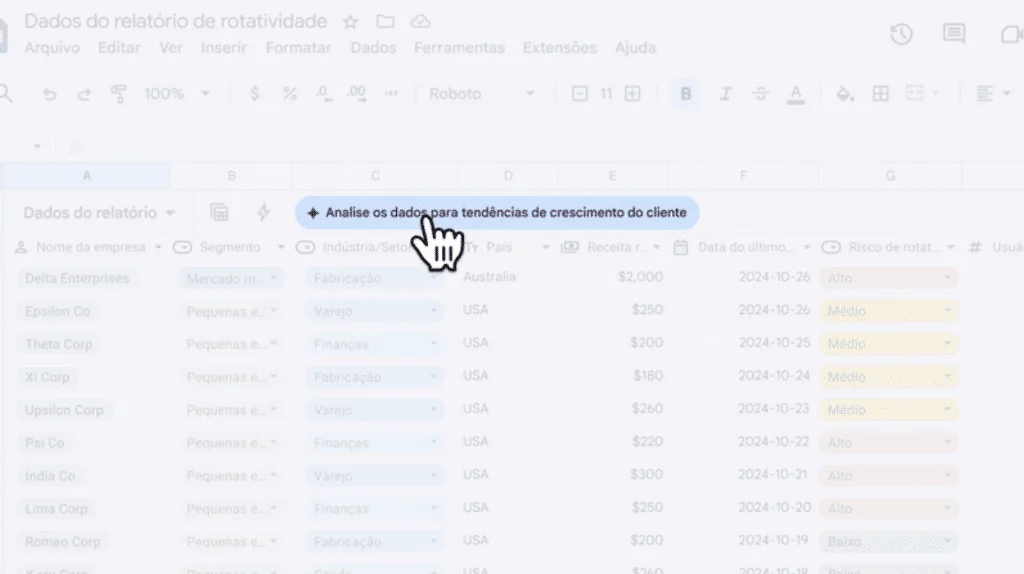
Task: Star the document title
Action: pyautogui.click(x=351, y=22)
